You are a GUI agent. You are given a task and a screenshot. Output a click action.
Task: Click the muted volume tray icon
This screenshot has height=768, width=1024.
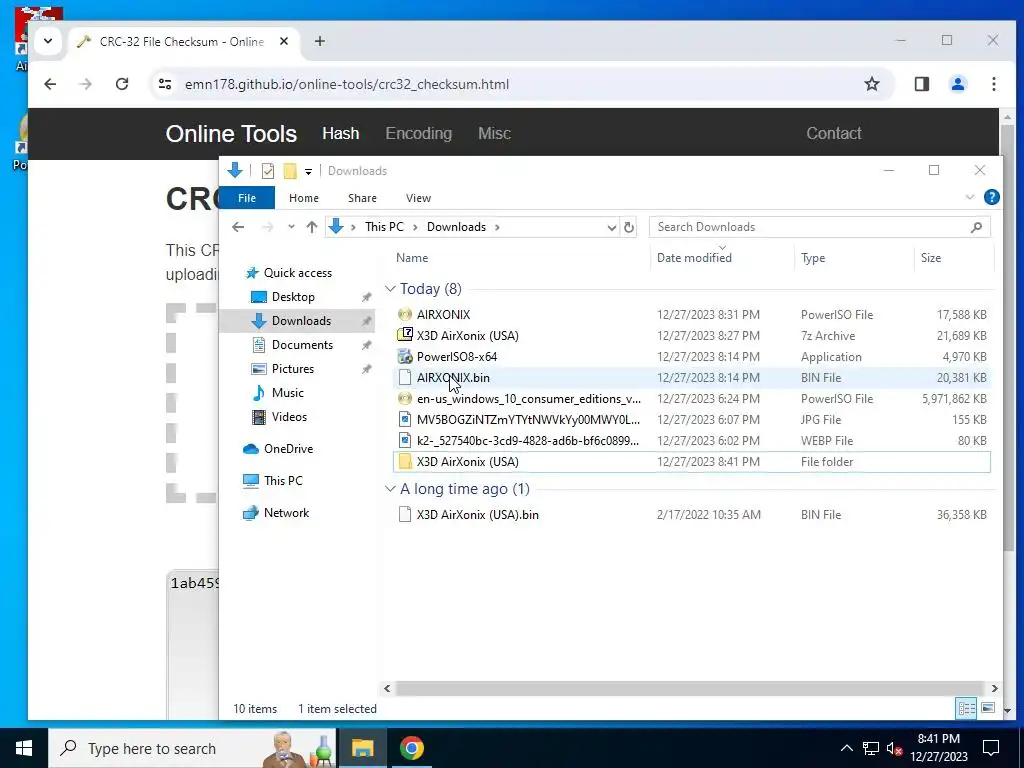click(x=895, y=748)
